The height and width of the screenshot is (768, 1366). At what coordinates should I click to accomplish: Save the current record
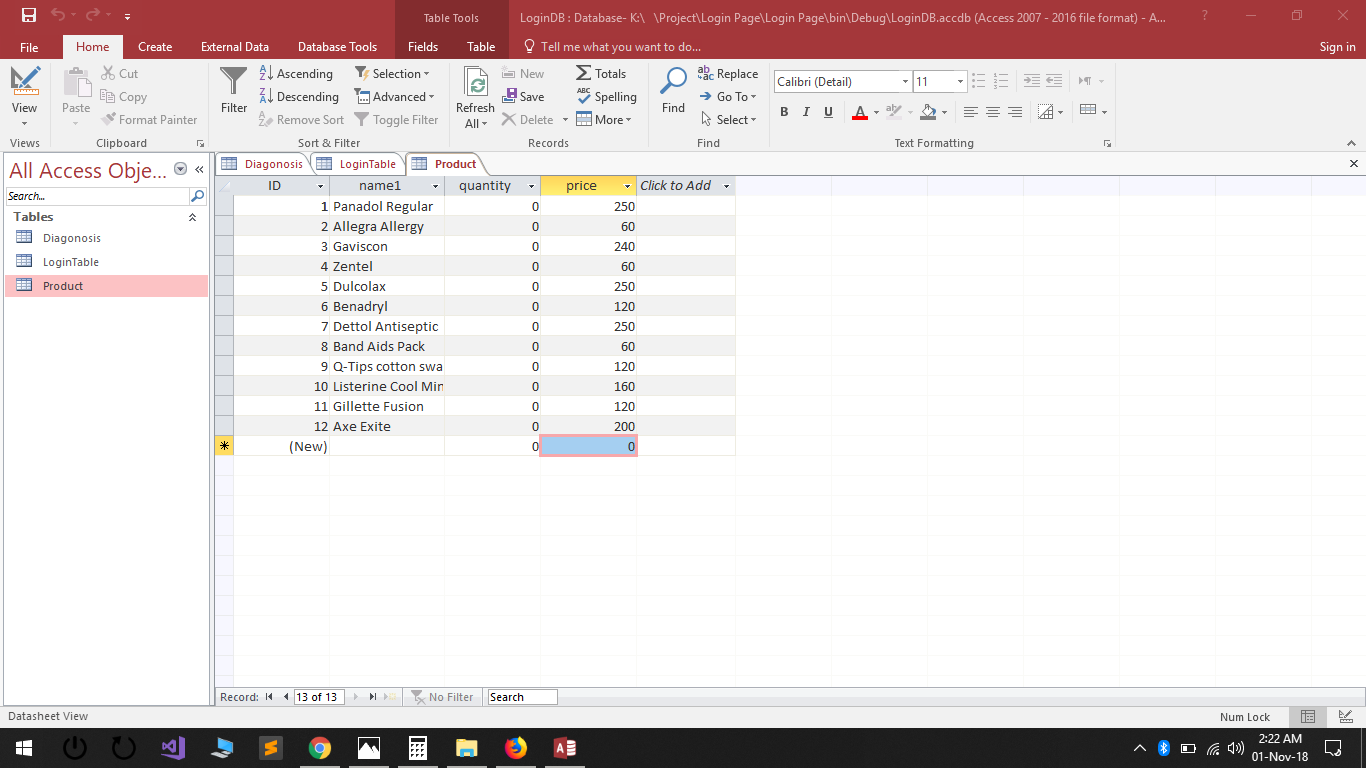coord(523,97)
